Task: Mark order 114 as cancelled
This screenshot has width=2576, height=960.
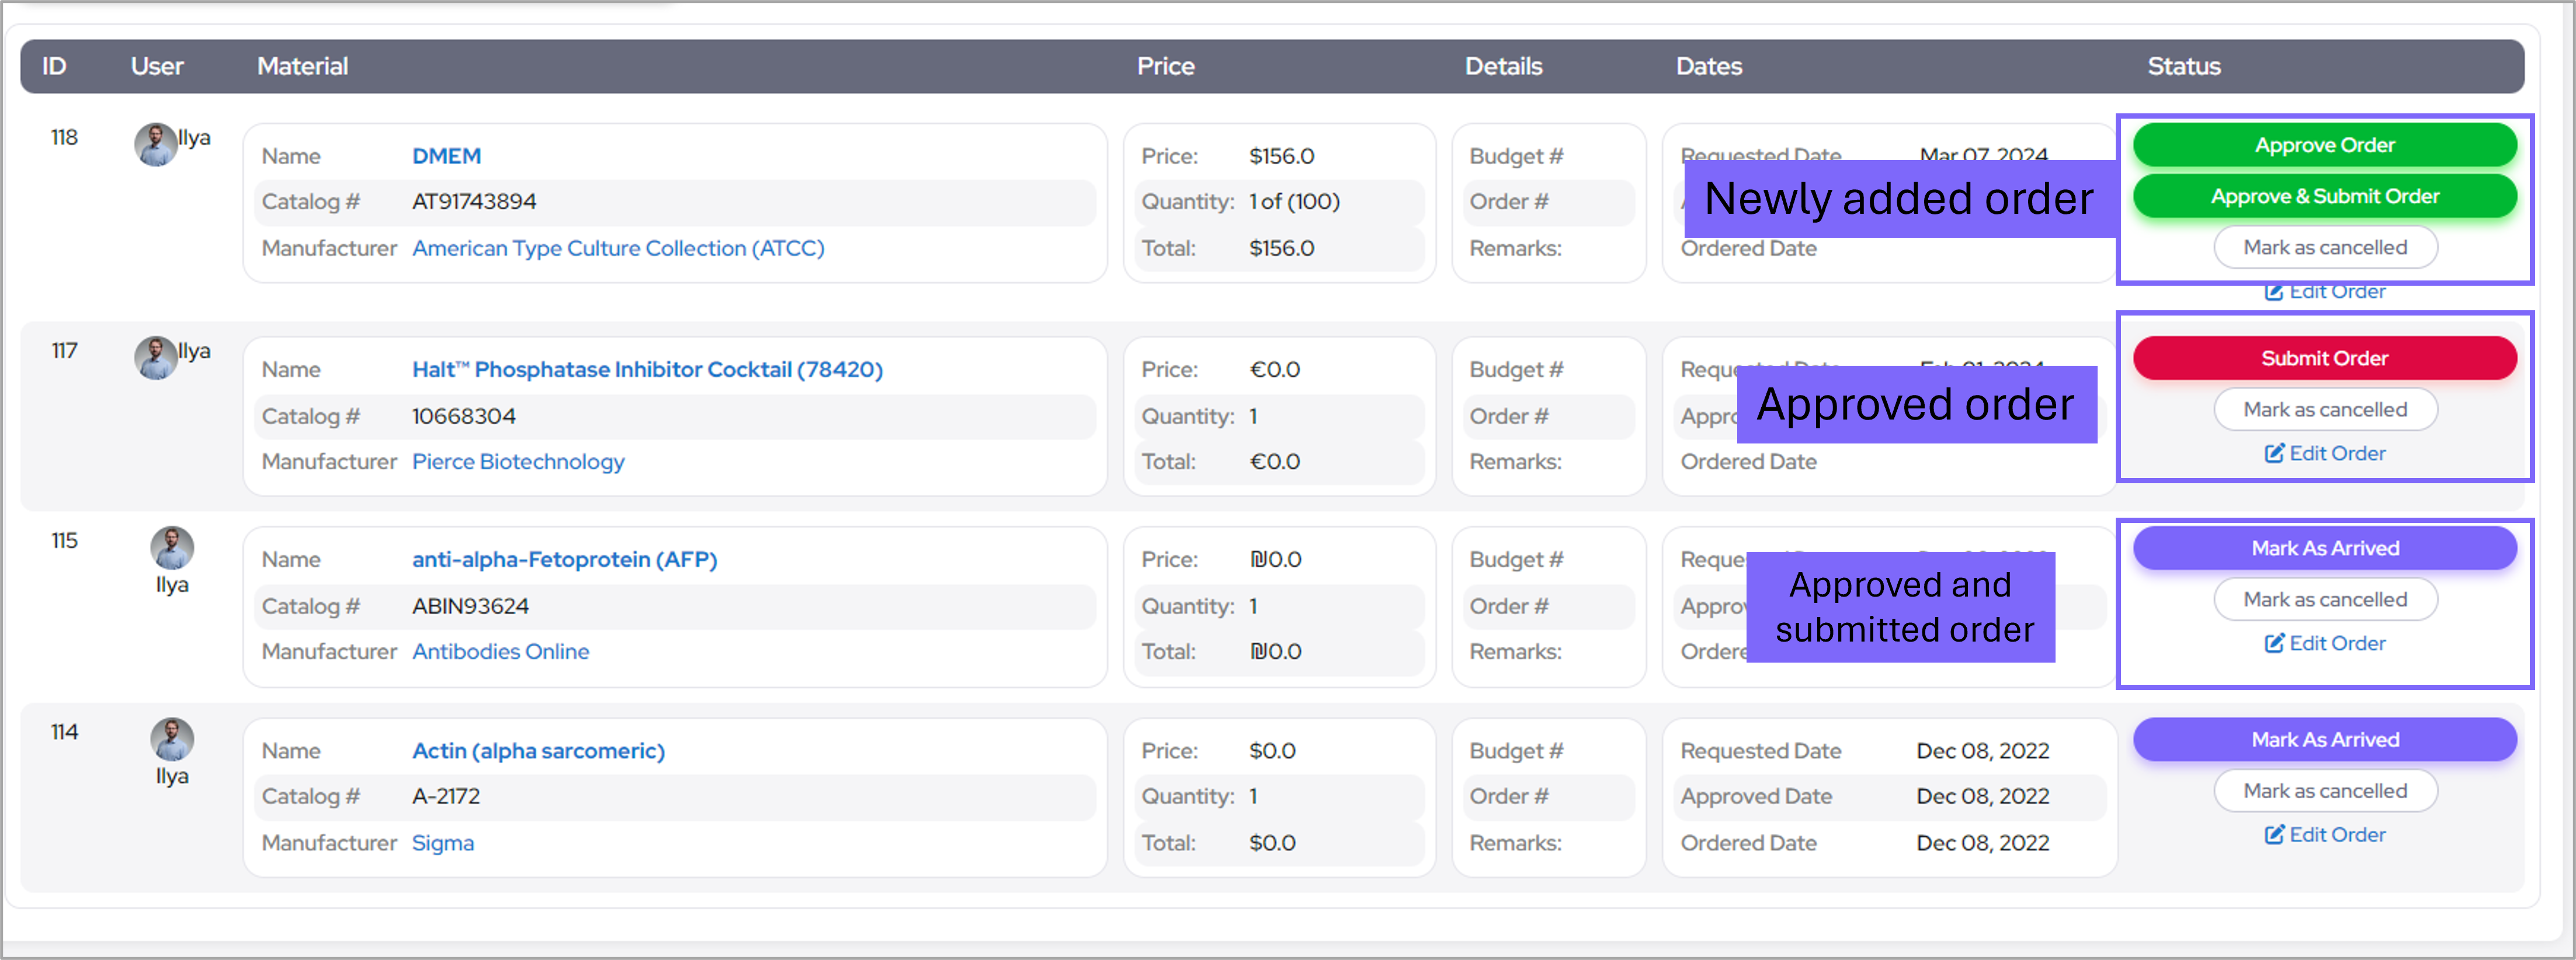Action: point(2324,791)
